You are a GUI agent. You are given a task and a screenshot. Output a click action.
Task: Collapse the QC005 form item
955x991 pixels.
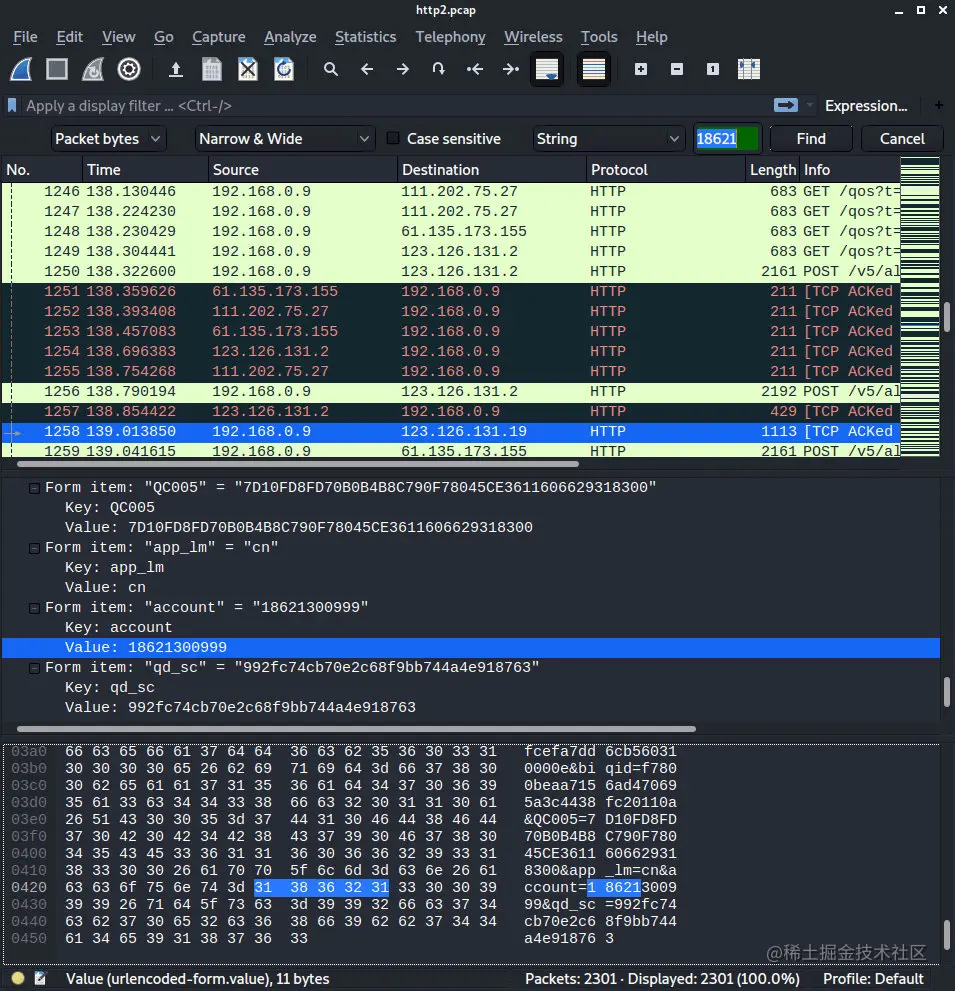(35, 488)
